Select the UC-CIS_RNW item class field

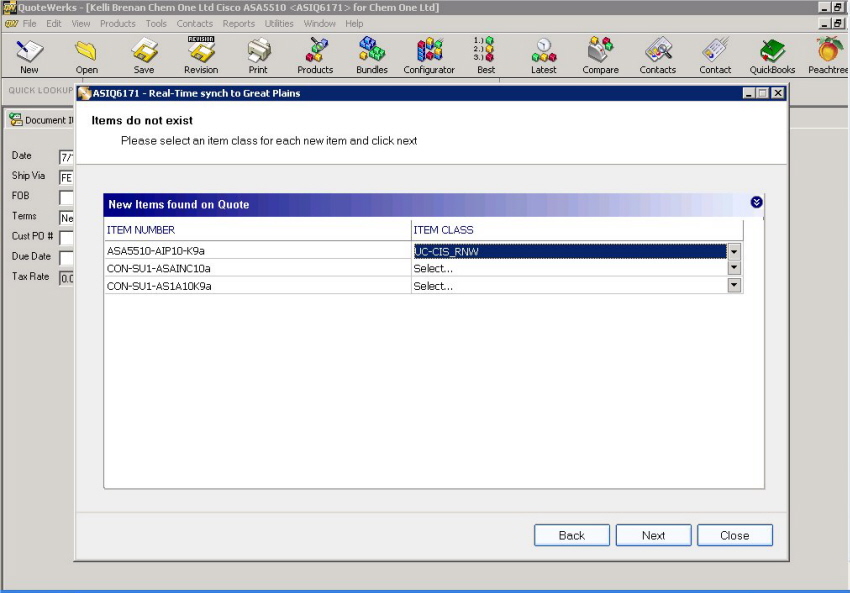coord(569,252)
